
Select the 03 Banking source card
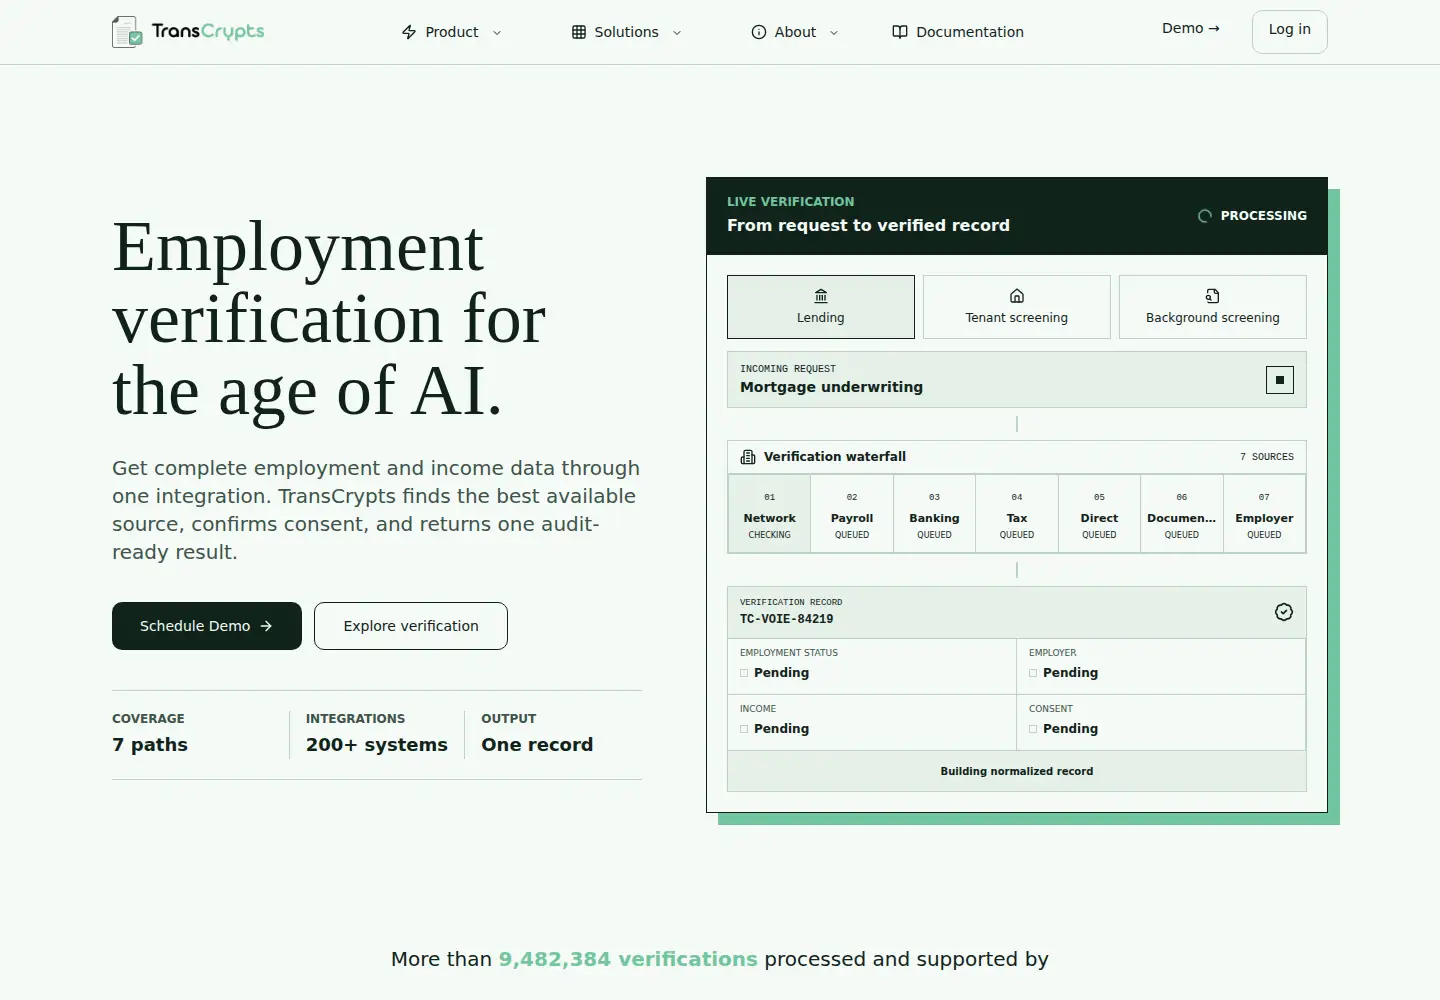pyautogui.click(x=934, y=514)
